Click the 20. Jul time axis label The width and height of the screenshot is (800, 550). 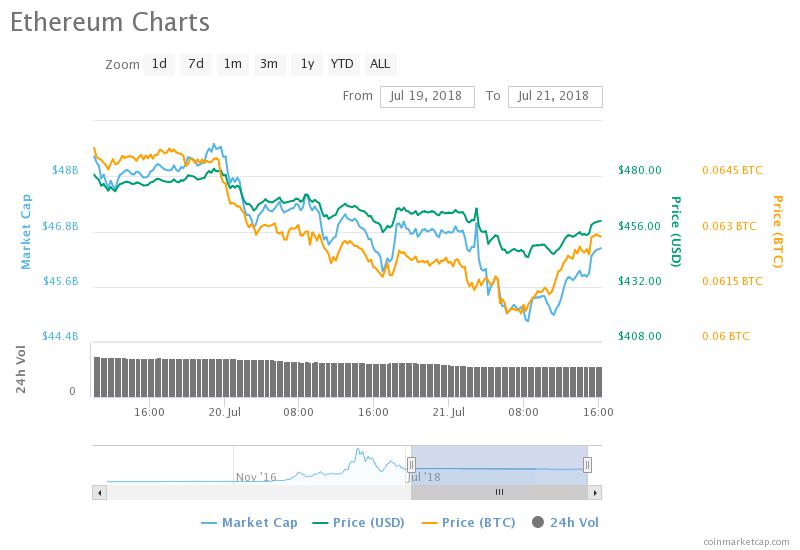tap(224, 412)
